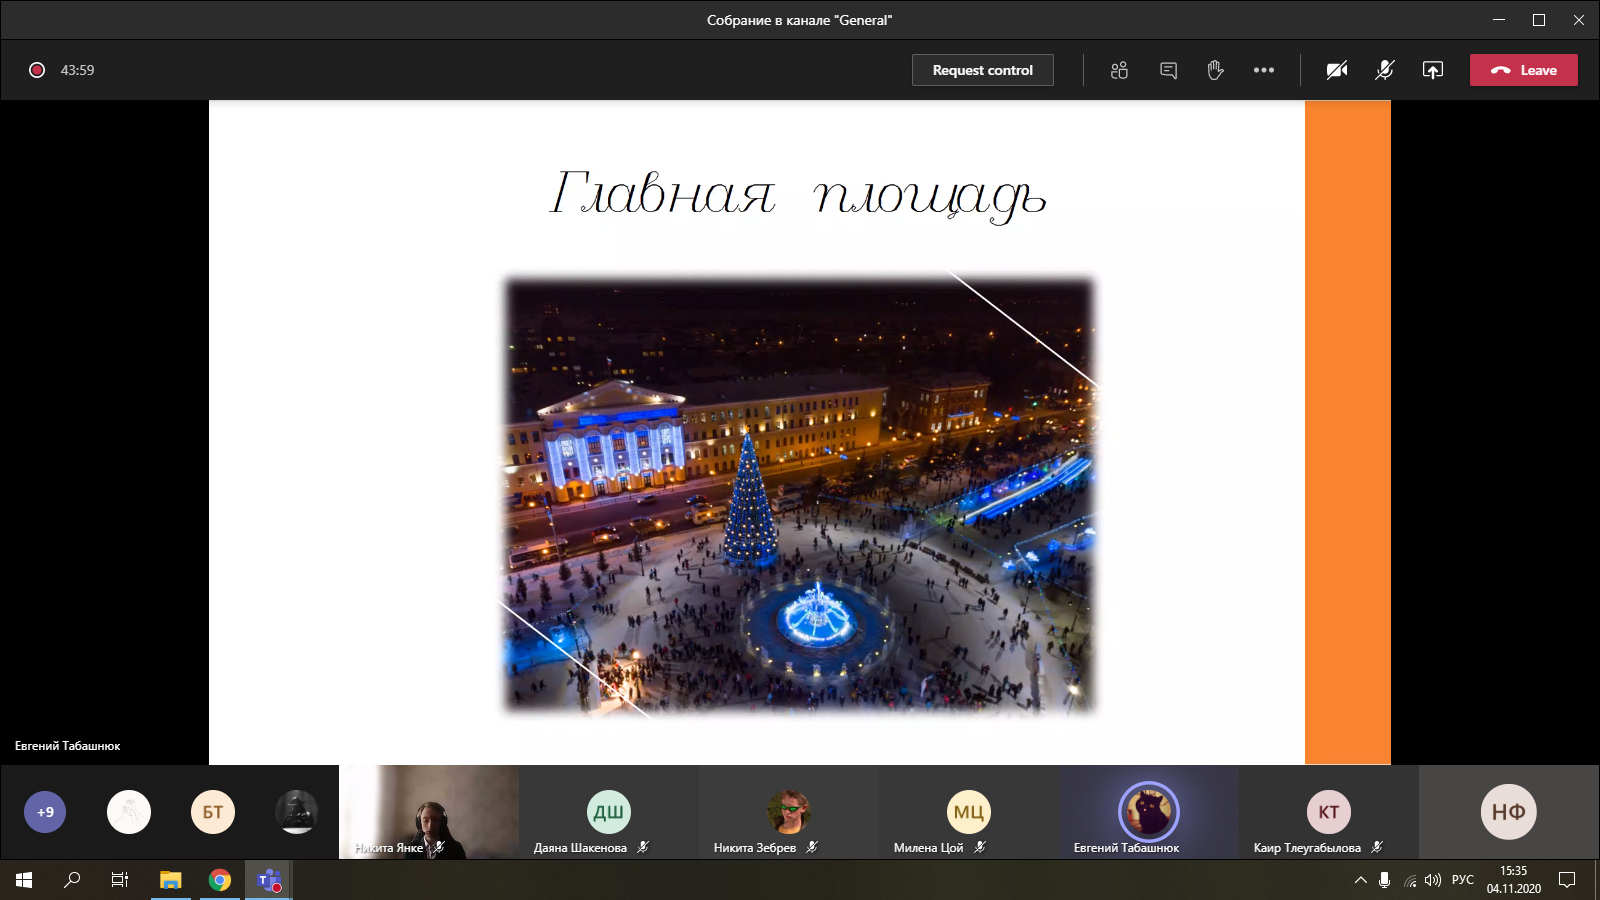Screen dimensions: 1600x900
Task: Expand hidden system tray icons
Action: (1361, 880)
